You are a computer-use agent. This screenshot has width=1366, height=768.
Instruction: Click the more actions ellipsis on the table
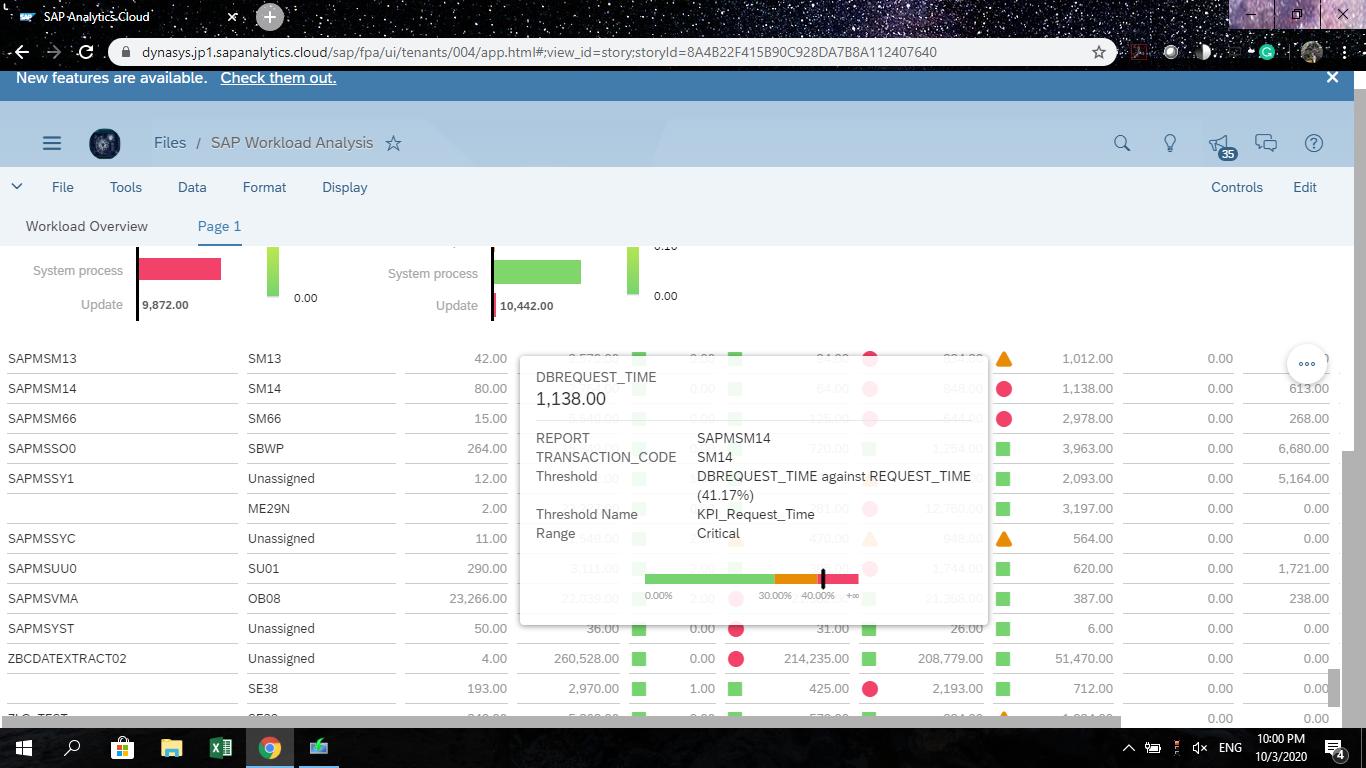point(1306,364)
